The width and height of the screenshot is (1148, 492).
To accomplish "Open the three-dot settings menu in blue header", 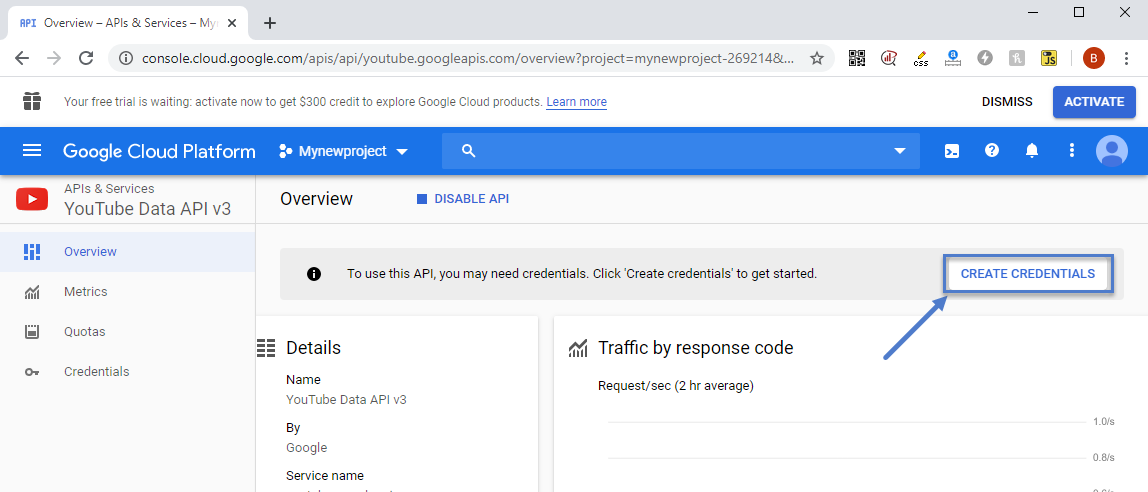I will pyautogui.click(x=1072, y=150).
